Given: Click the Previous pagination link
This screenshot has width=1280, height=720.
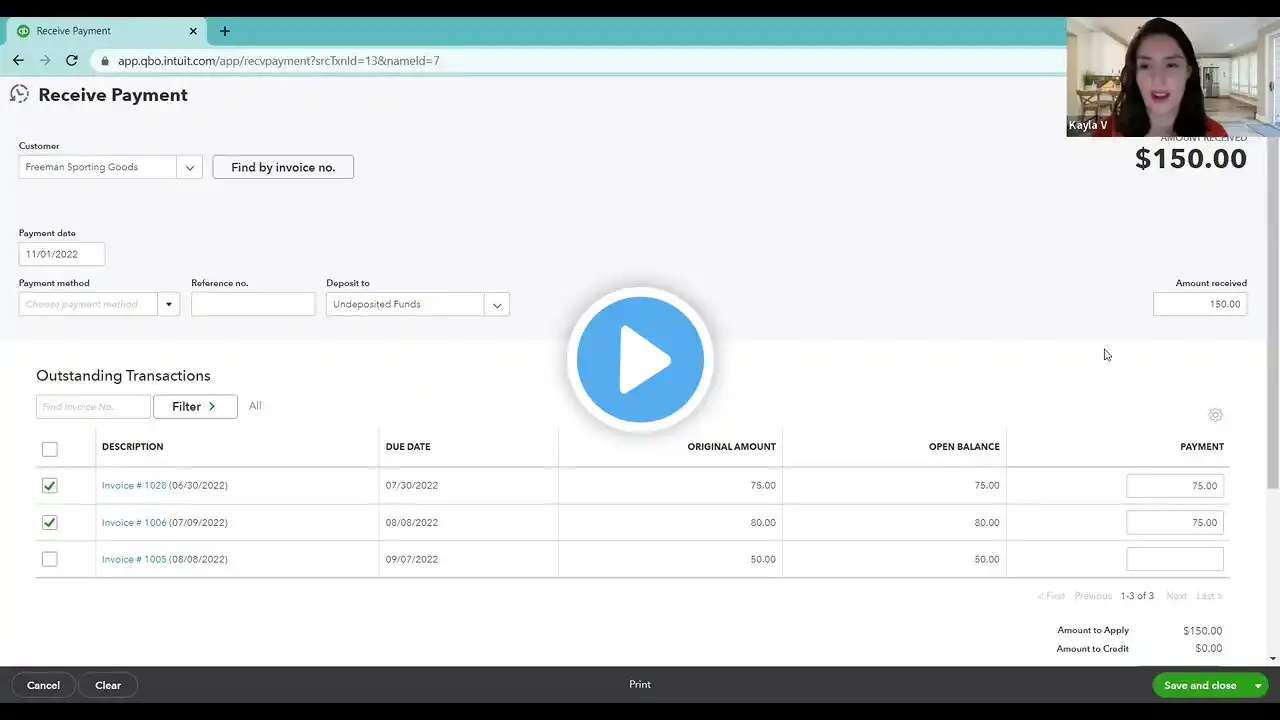Looking at the screenshot, I should point(1093,596).
